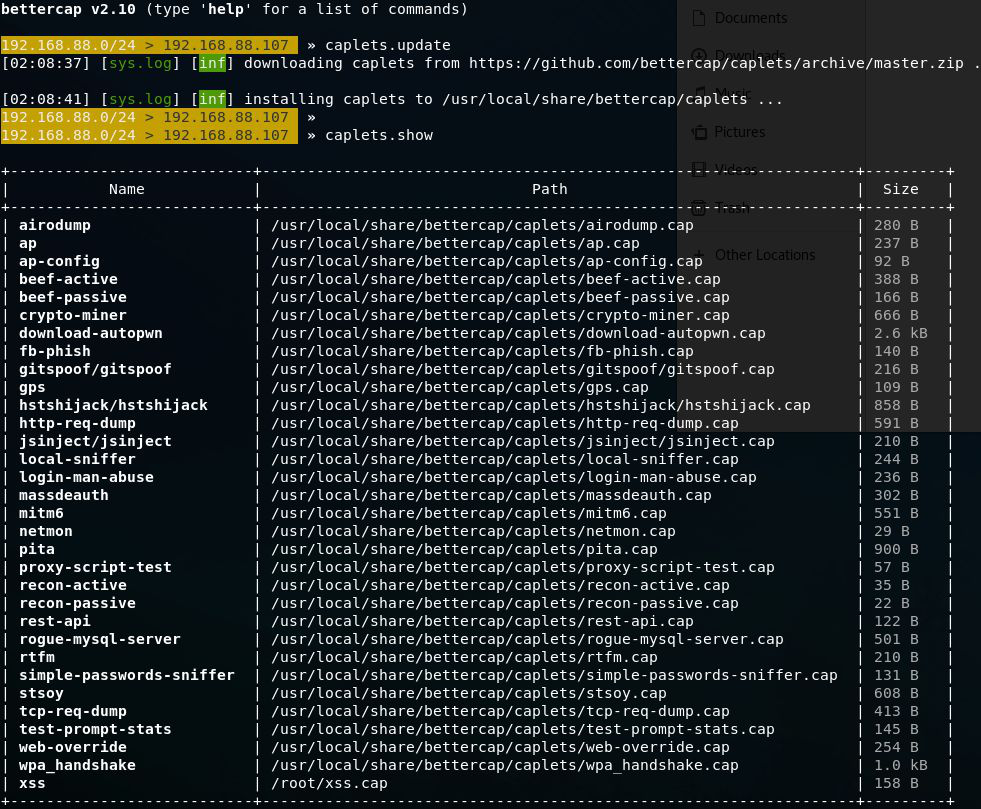Image resolution: width=981 pixels, height=809 pixels.
Task: Select the 'simple-passwords-sniffer' caplet name
Action: (x=127, y=676)
